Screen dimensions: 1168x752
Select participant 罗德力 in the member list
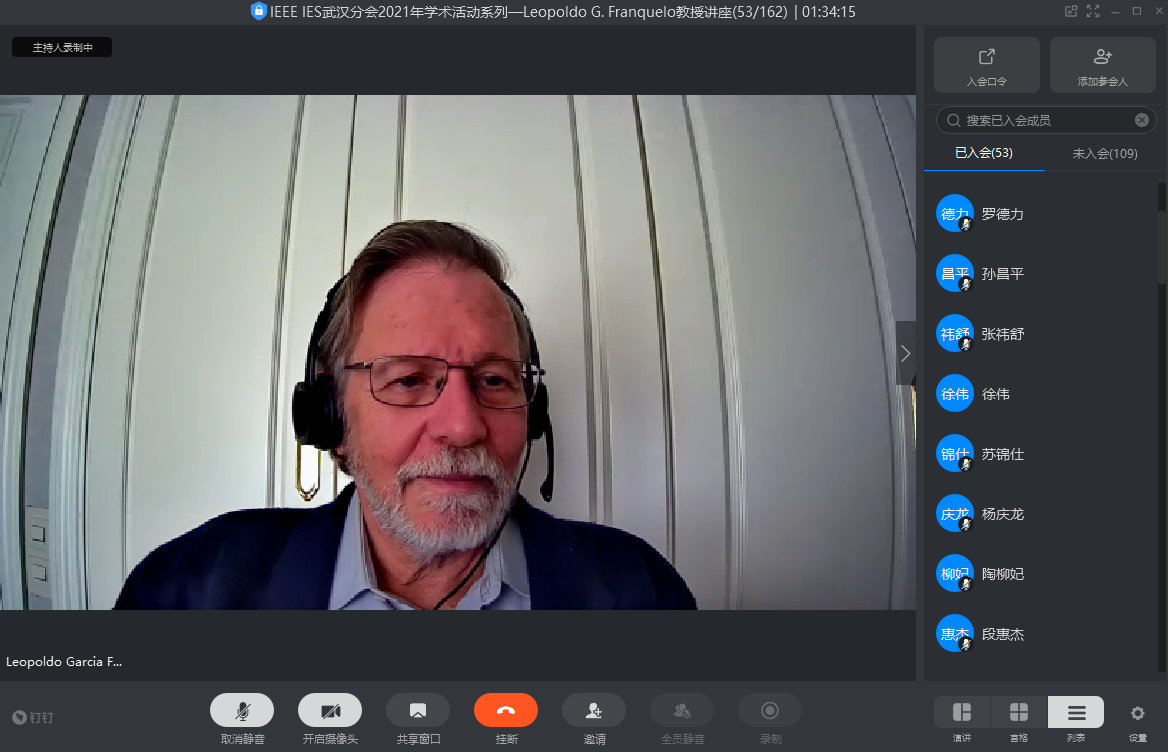click(x=1002, y=214)
